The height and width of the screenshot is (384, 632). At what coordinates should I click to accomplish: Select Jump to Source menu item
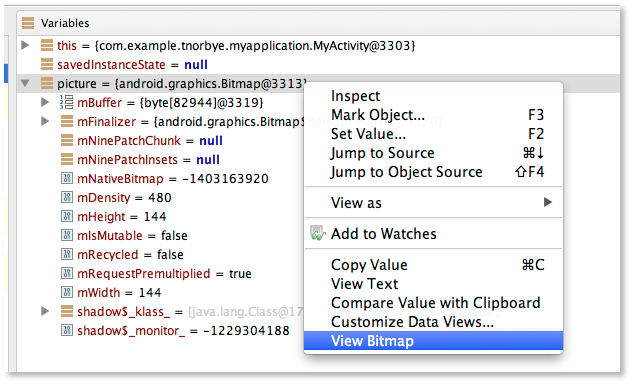point(383,153)
